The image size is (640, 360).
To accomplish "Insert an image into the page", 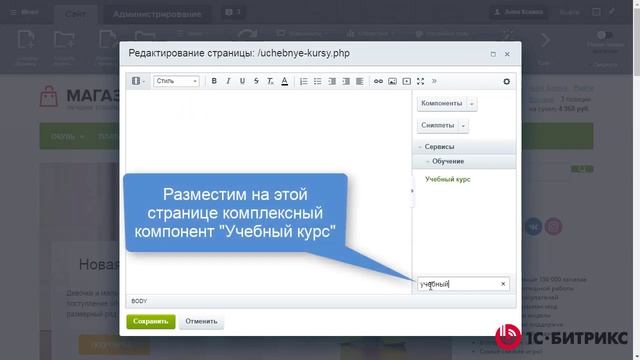I will pos(392,81).
